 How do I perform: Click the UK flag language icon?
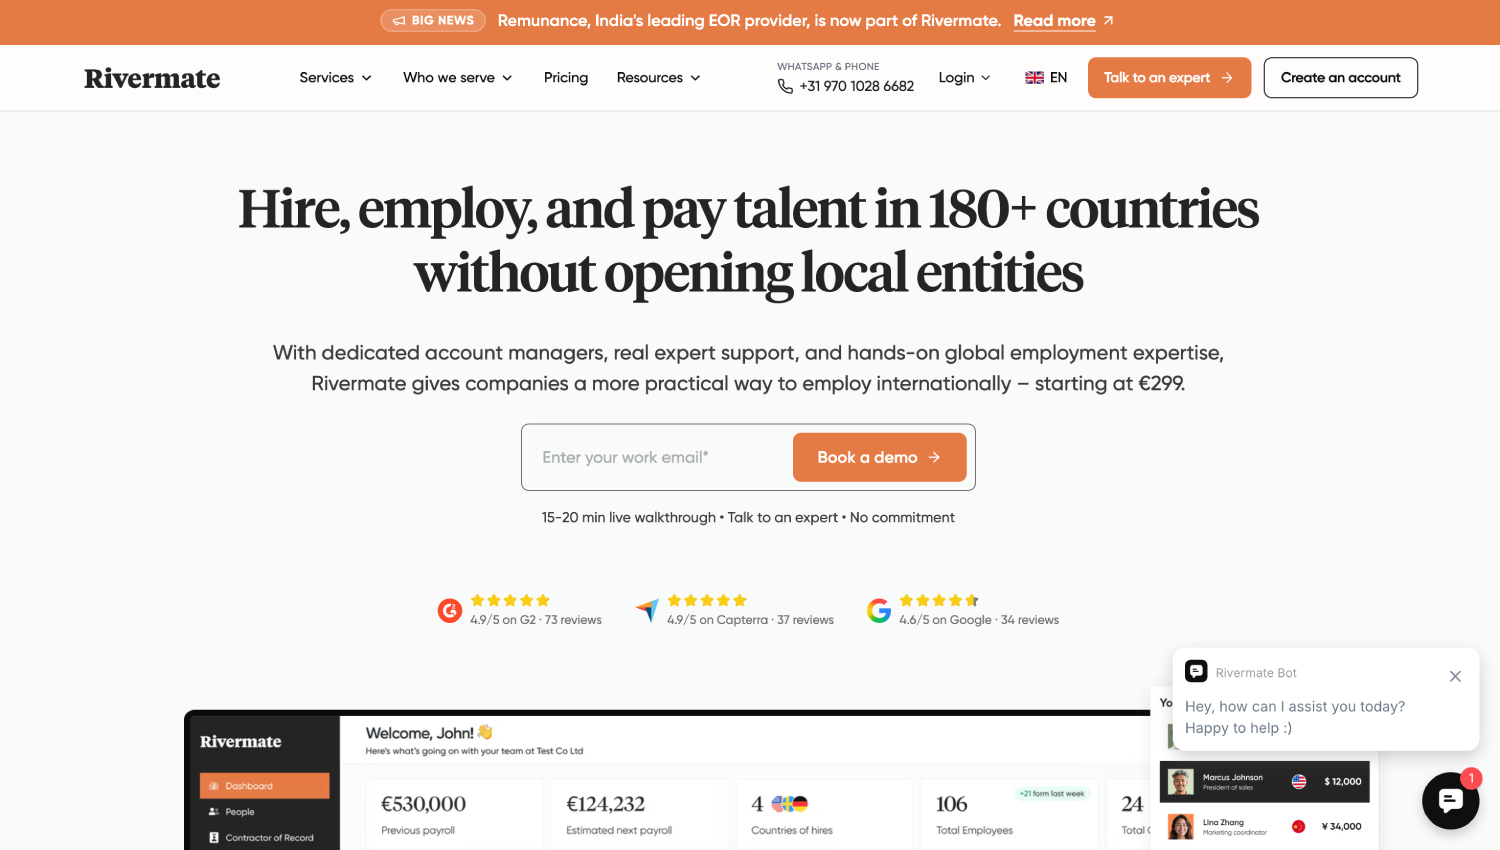pos(1034,78)
